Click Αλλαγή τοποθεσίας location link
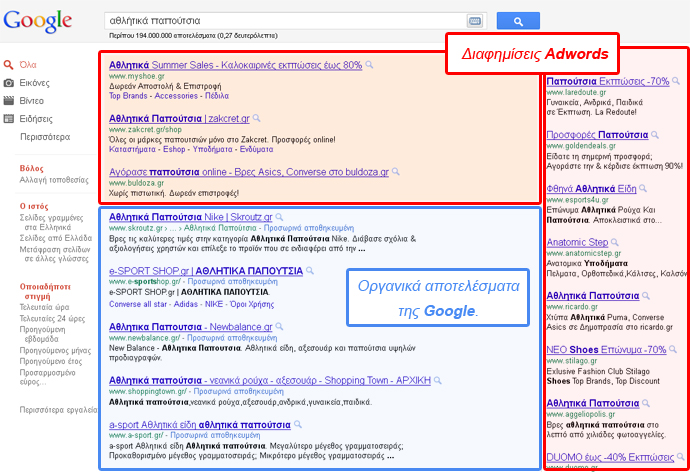690x472 pixels. [54, 180]
